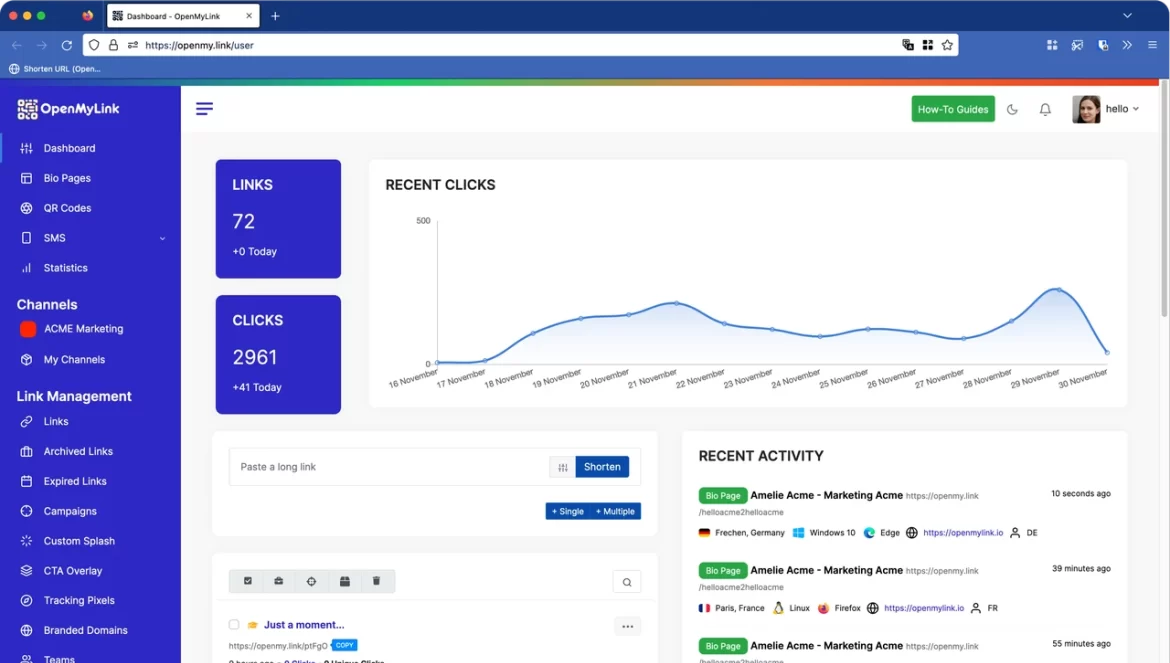Reload the page in browser
The width and height of the screenshot is (1170, 663).
[x=66, y=45]
